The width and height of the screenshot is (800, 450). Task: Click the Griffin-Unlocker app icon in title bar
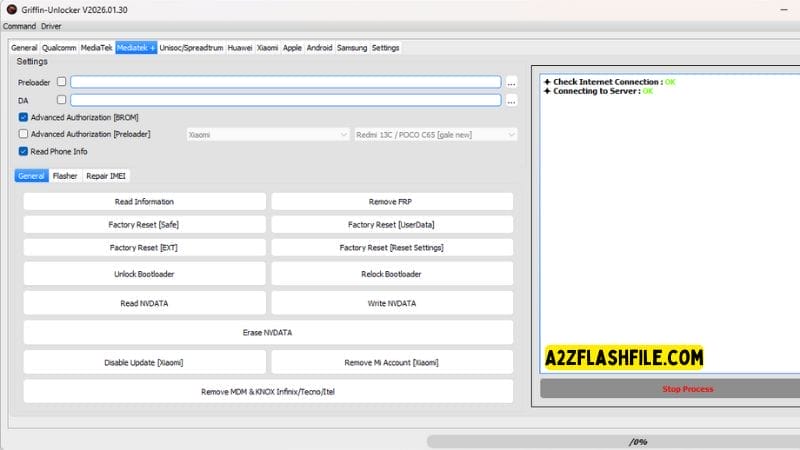click(12, 10)
